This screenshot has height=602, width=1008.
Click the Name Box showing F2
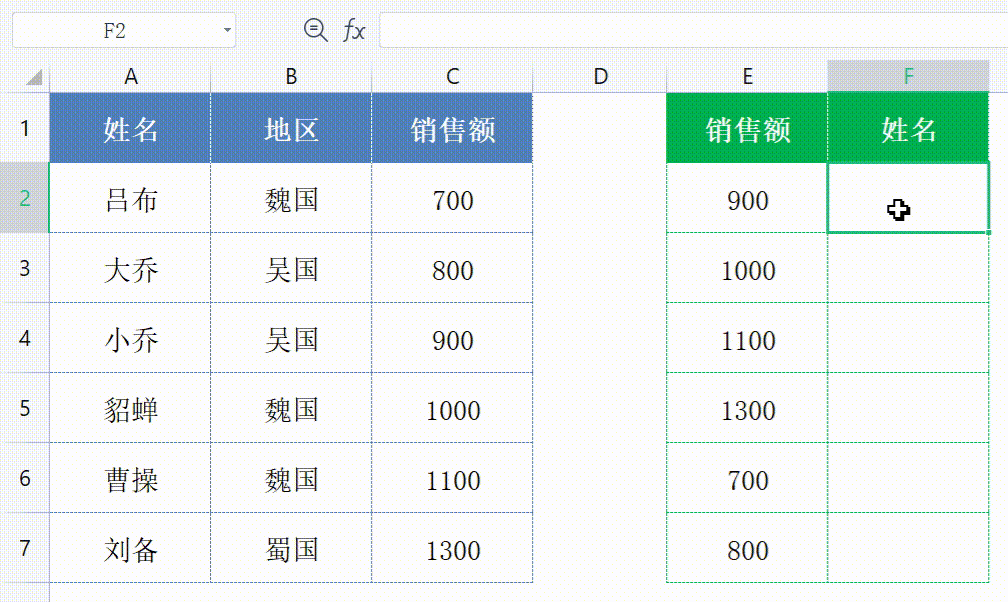(x=114, y=31)
